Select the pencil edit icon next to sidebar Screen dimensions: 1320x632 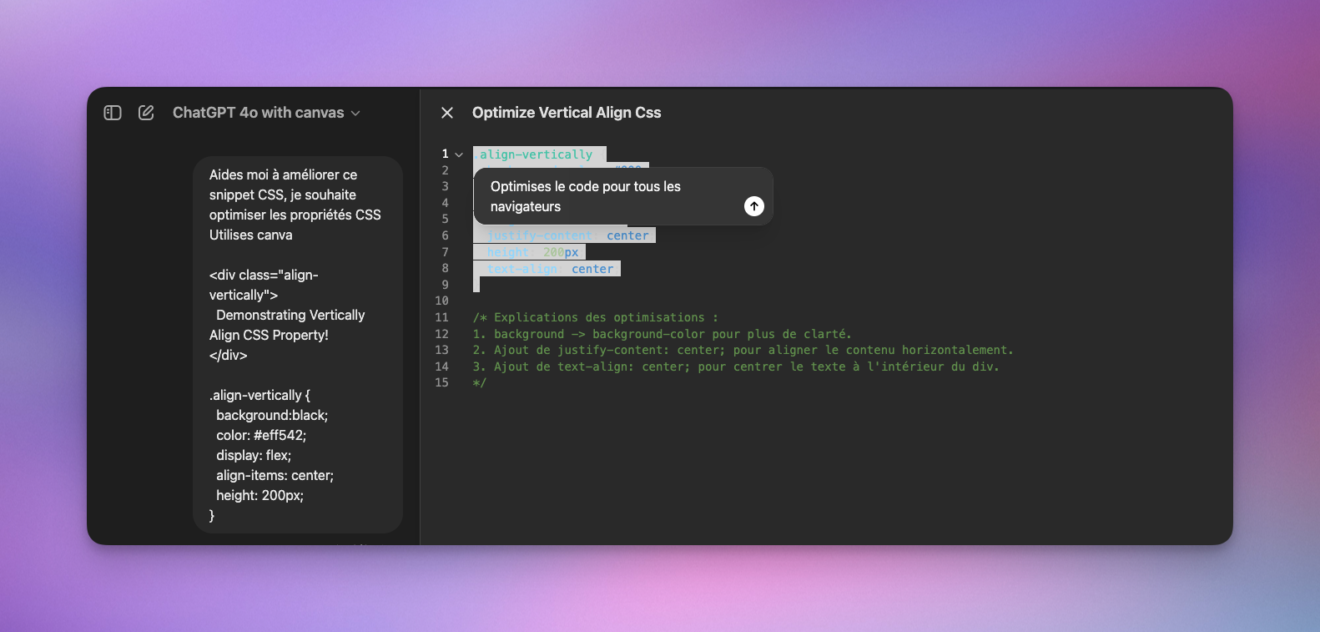(146, 112)
